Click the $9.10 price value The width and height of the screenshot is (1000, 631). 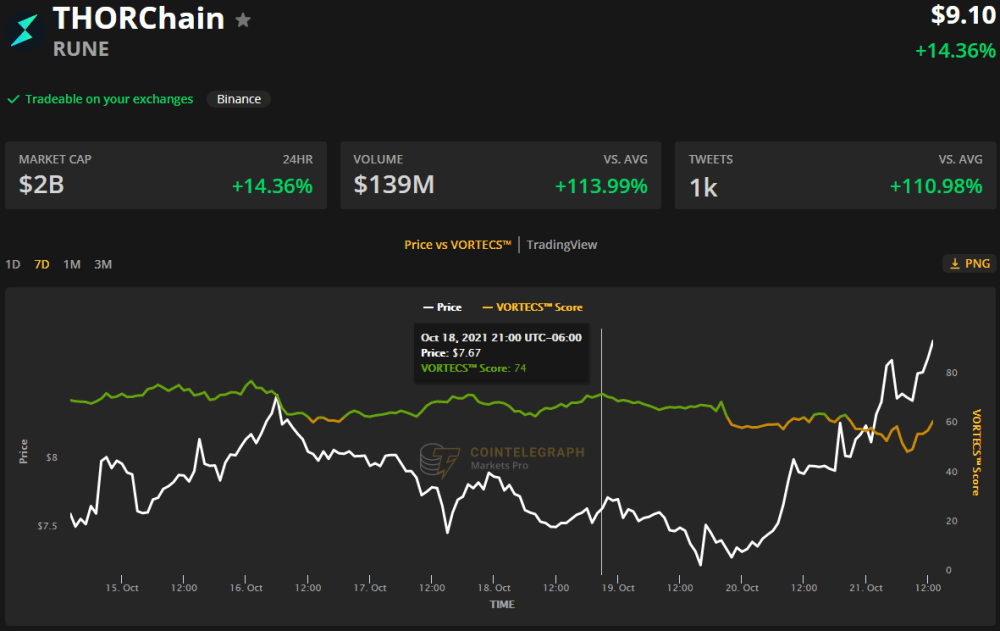[963, 15]
